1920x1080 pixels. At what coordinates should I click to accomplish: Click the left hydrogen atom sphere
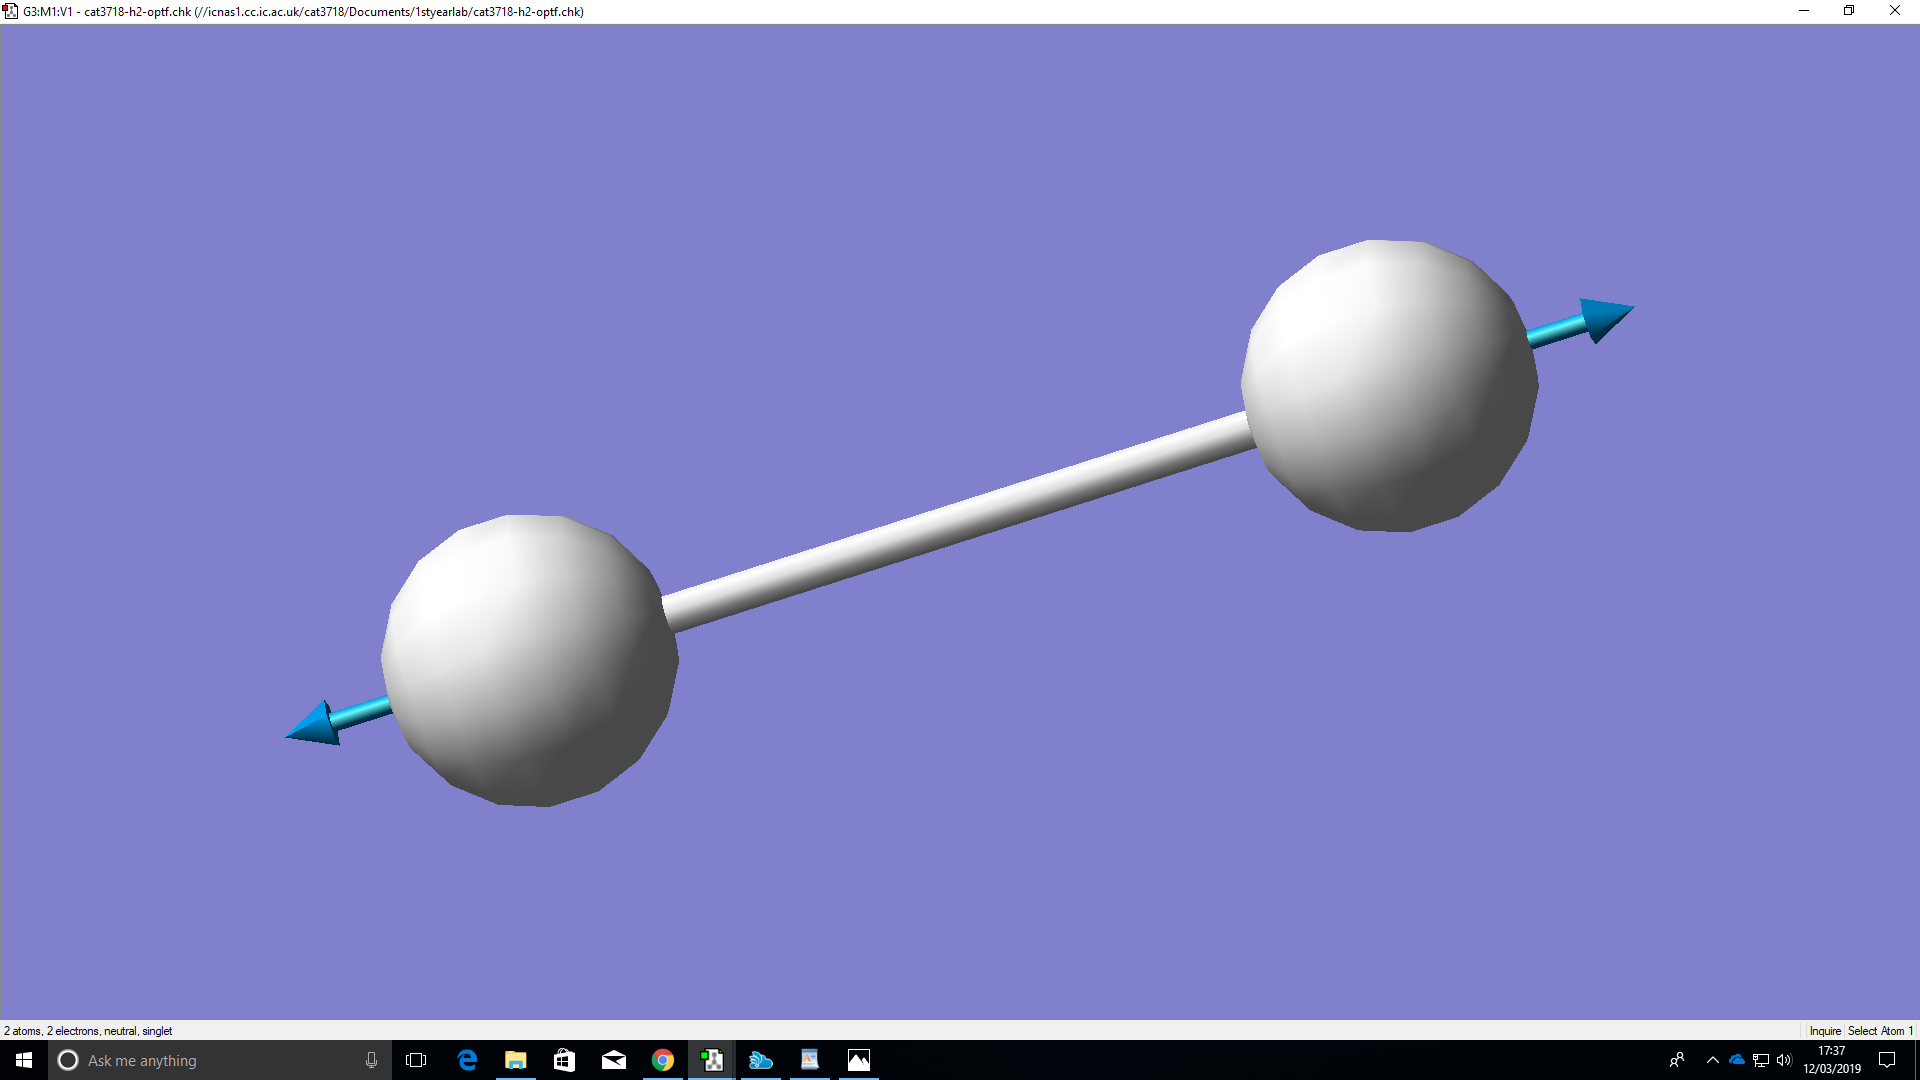529,660
